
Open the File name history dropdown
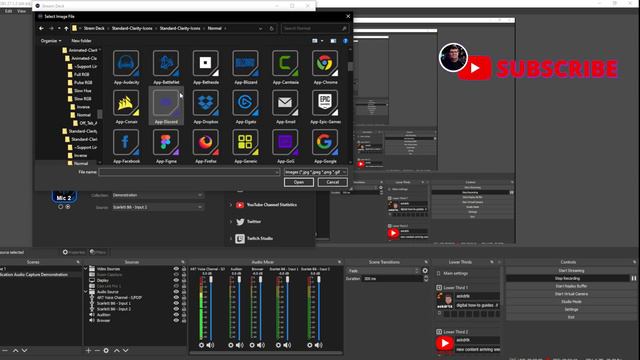277,172
